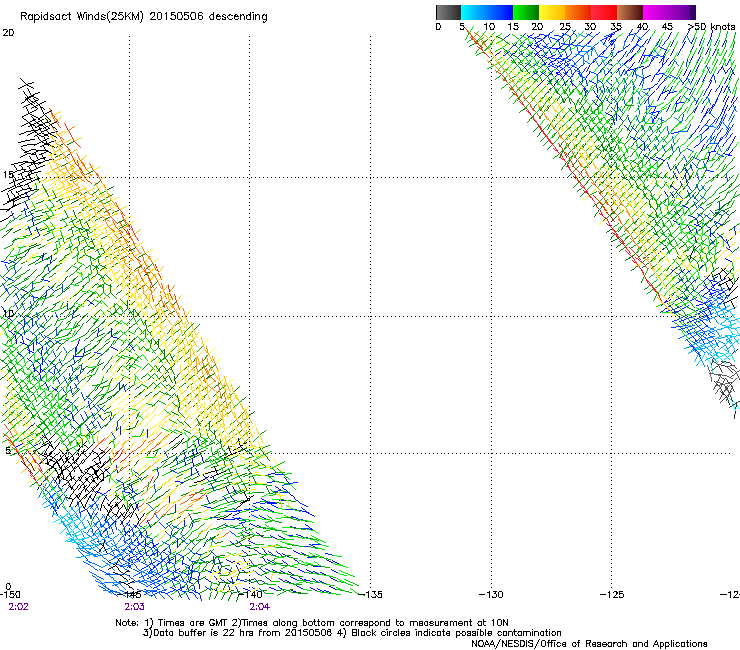Click the magenta 40-45 knots legend swatch
This screenshot has width=740, height=650.
tap(656, 12)
